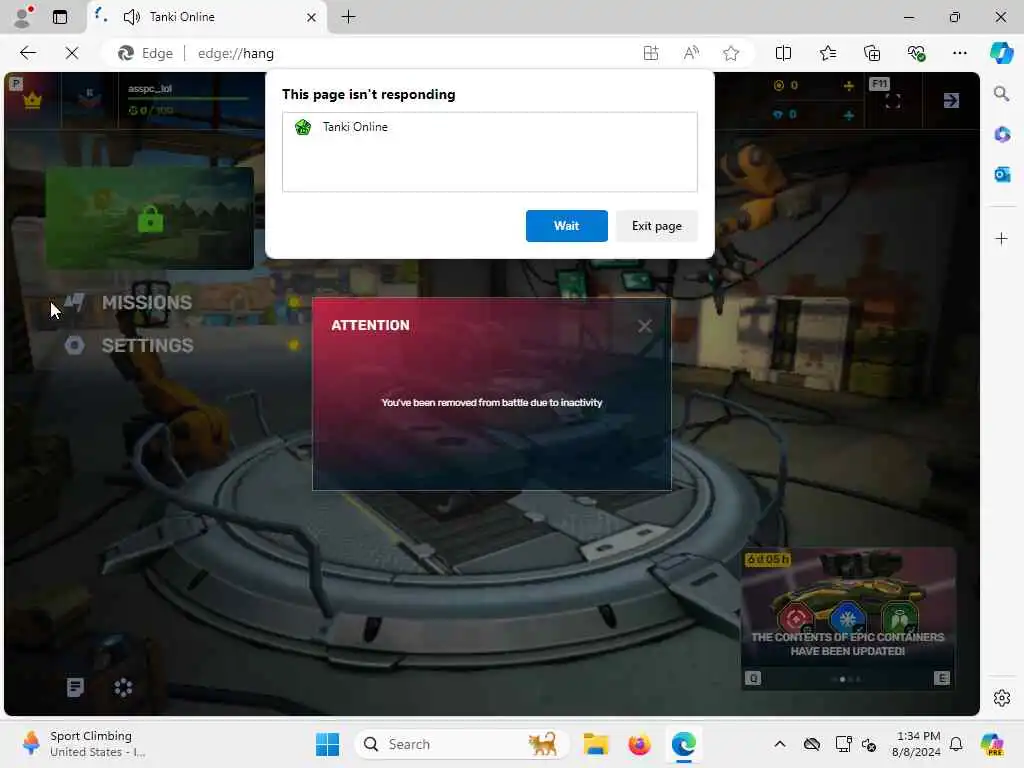Open the game SETTINGS menu item
1024x768 pixels.
click(x=147, y=345)
